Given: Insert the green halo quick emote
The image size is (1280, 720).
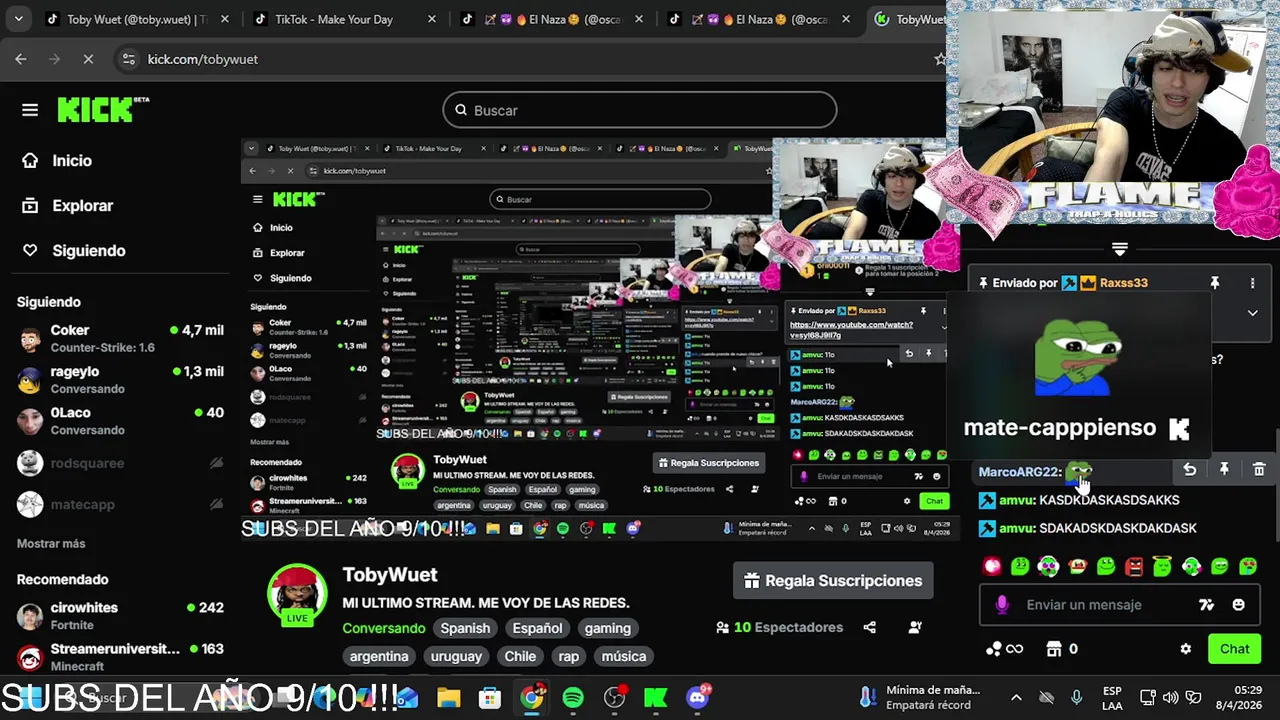Looking at the screenshot, I should point(1162,566).
